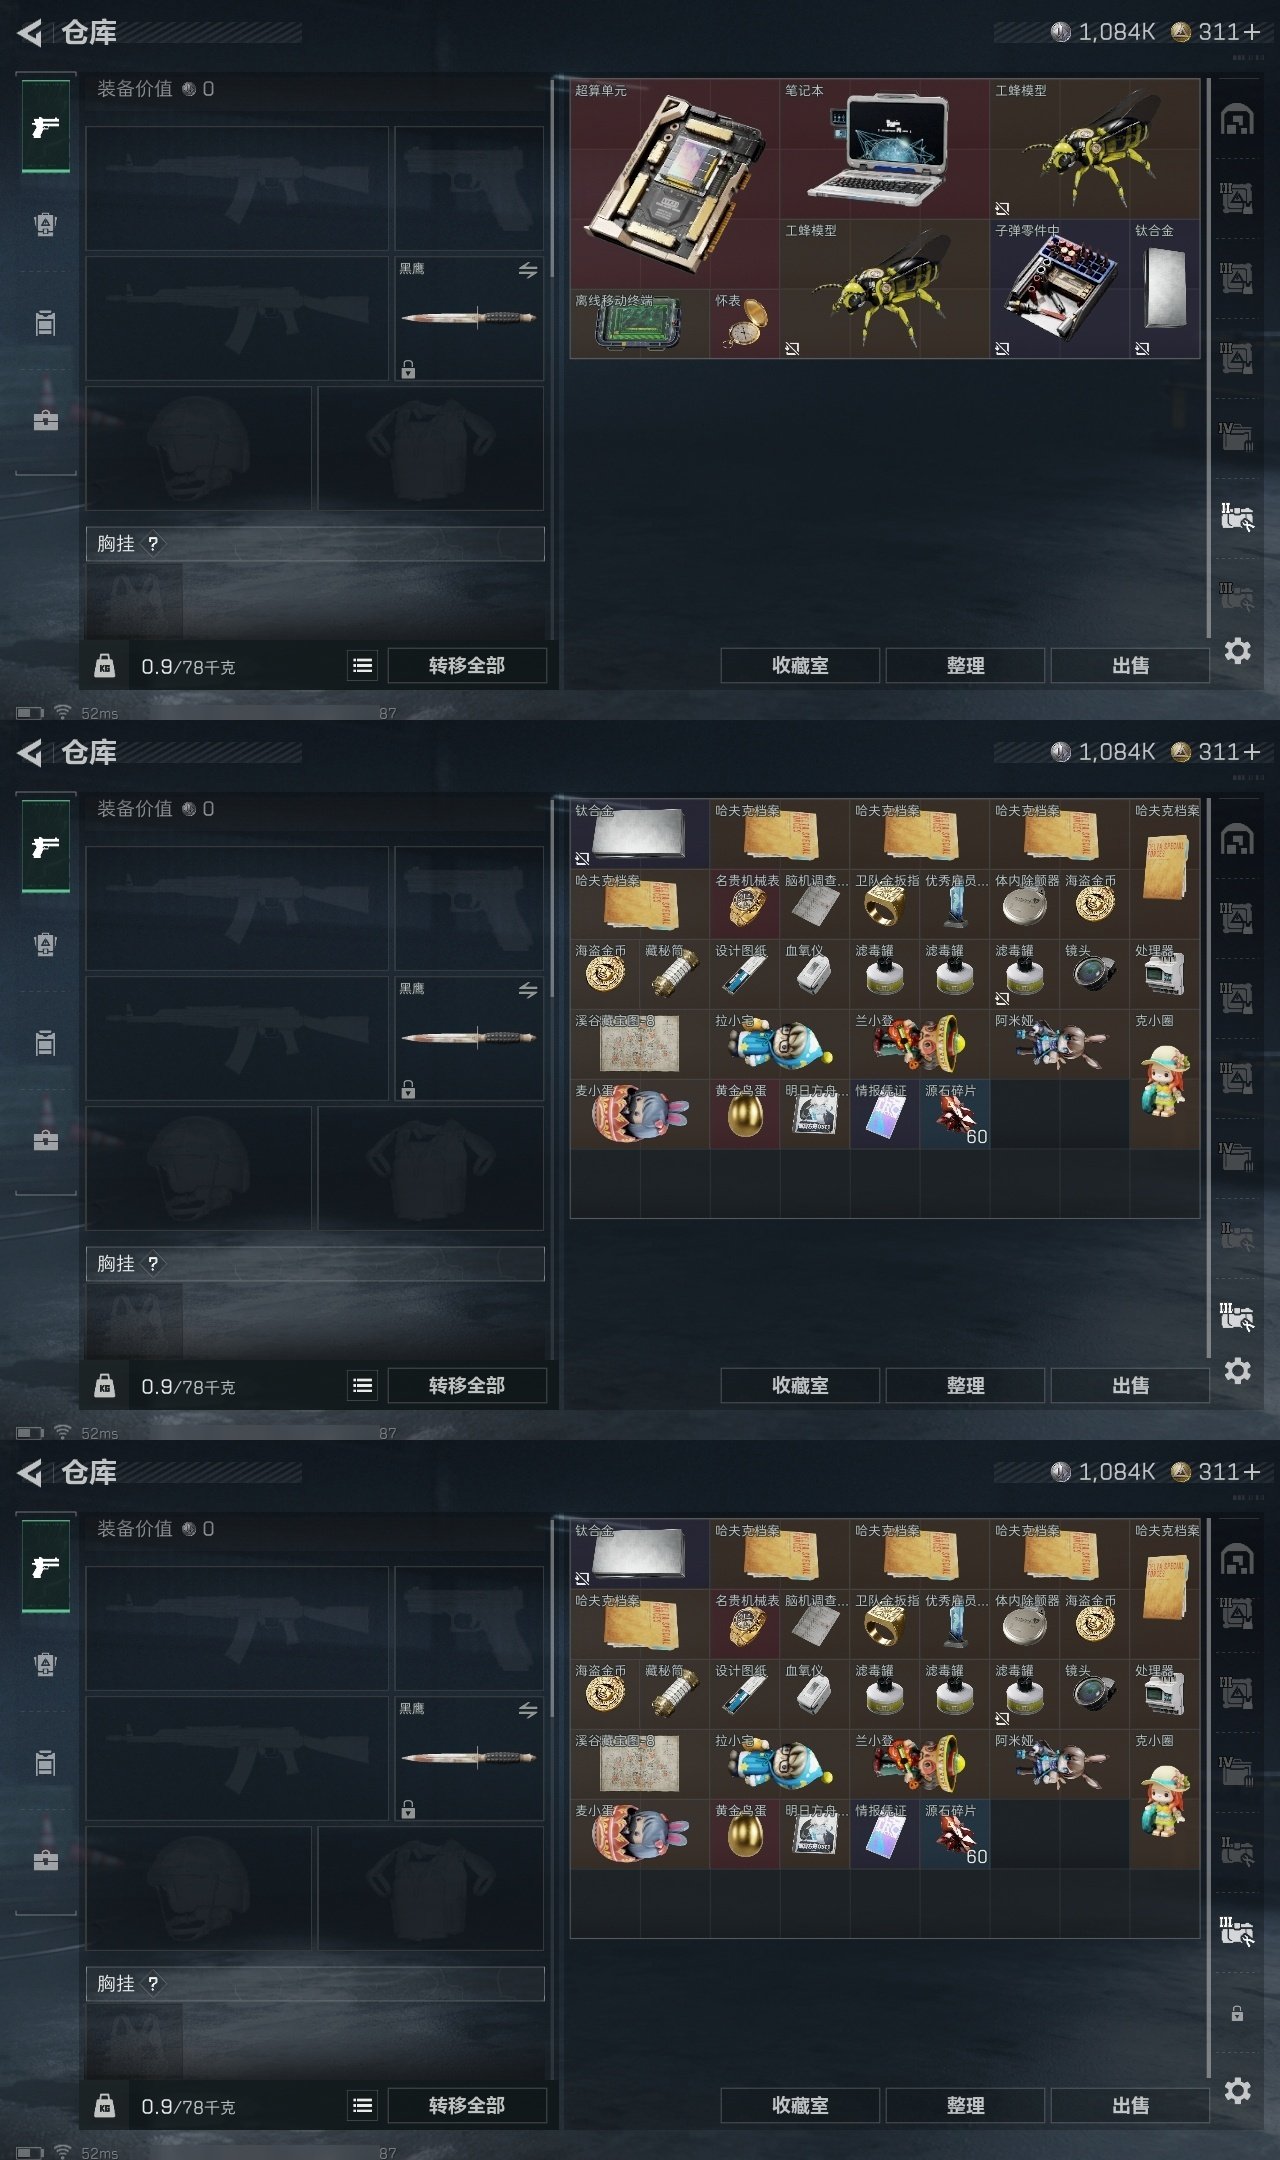Open topmost medkit sidebar tab
1280x2160 pixels.
pos(46,419)
